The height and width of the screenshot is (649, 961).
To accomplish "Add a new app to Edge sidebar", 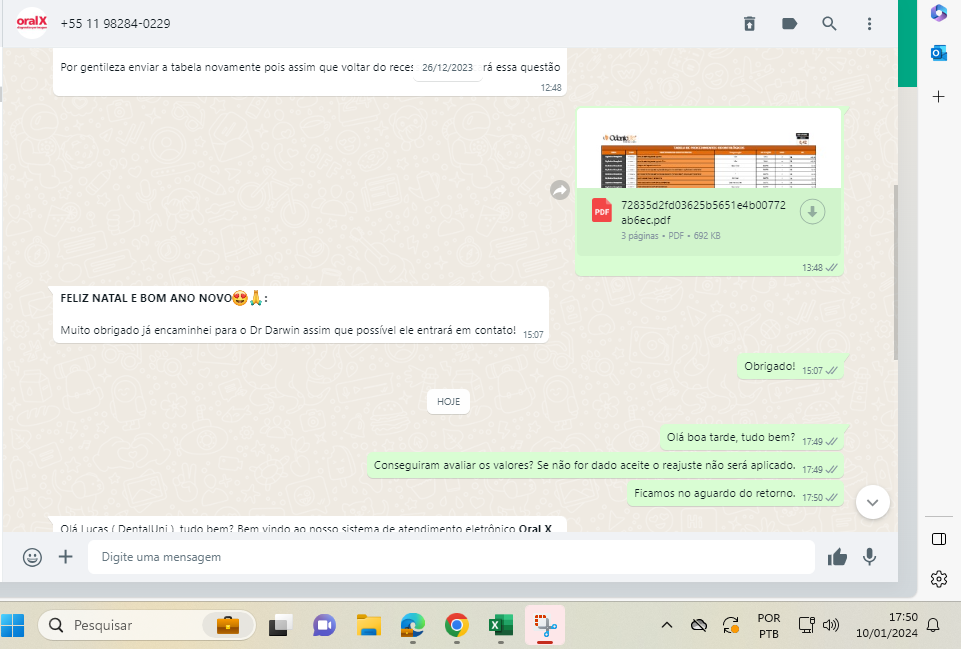I will pos(938,96).
